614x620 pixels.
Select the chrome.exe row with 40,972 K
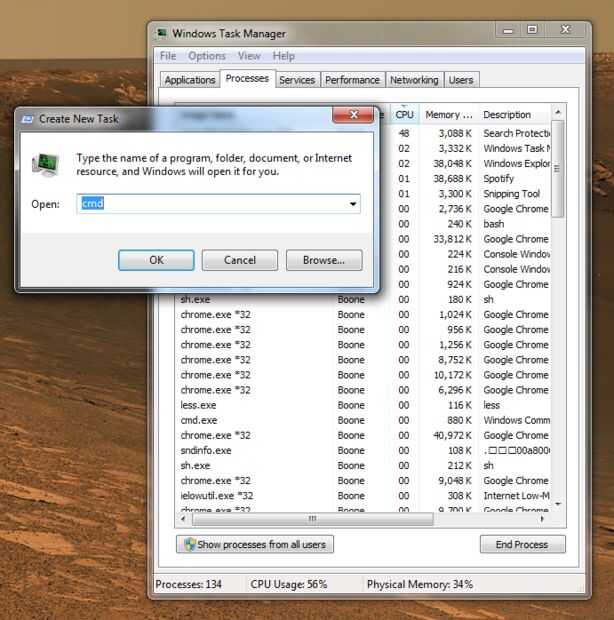[x=363, y=435]
